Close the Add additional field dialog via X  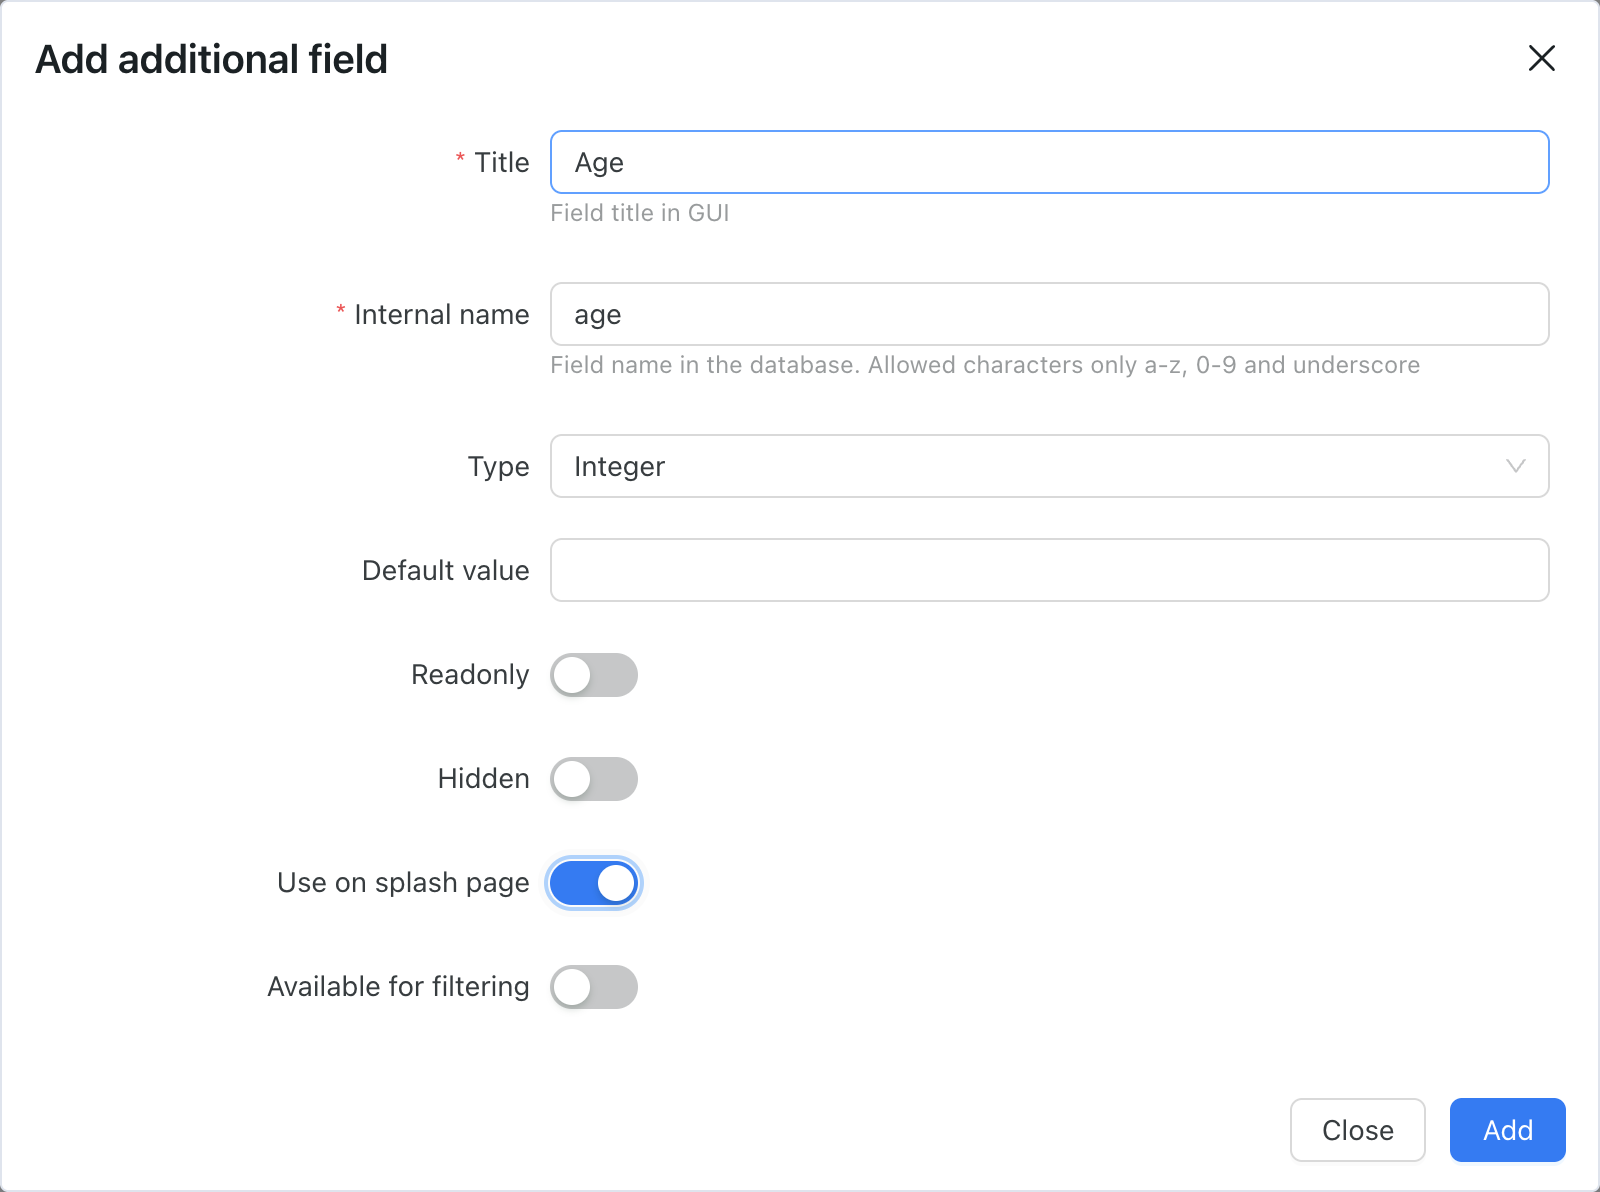pyautogui.click(x=1541, y=58)
